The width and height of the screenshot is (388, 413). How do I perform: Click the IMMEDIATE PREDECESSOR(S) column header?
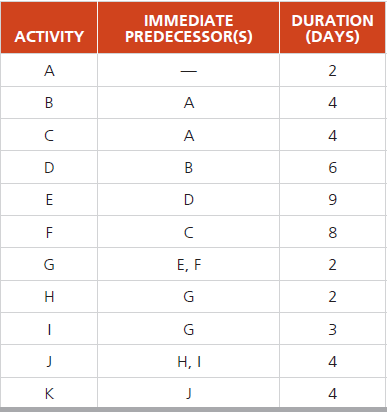click(x=189, y=29)
